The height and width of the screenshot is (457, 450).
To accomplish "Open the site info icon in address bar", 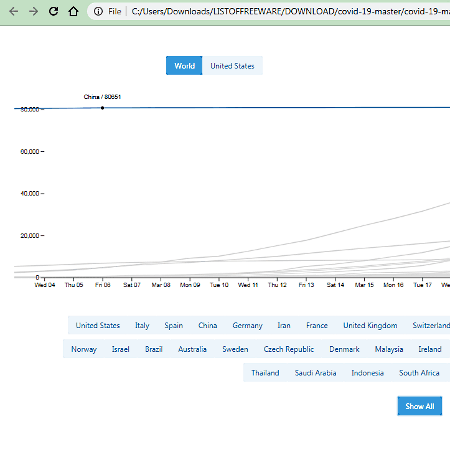I will (98, 12).
